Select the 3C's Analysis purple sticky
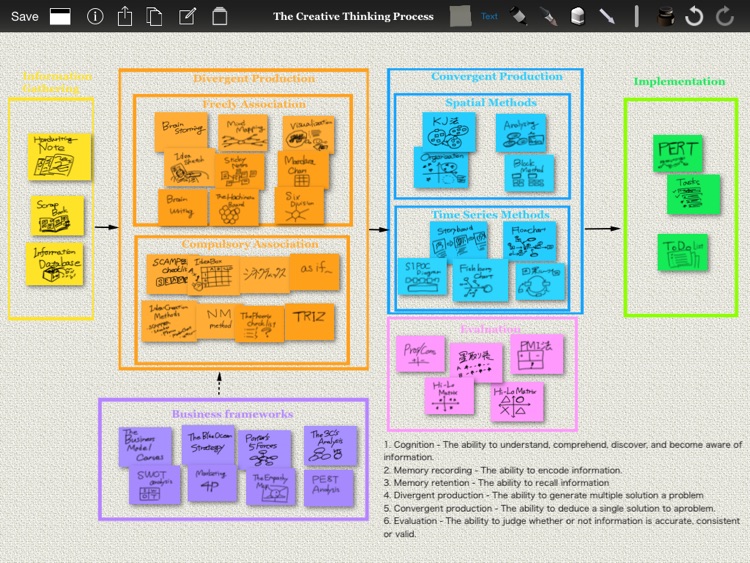The width and height of the screenshot is (750, 563). coord(330,446)
